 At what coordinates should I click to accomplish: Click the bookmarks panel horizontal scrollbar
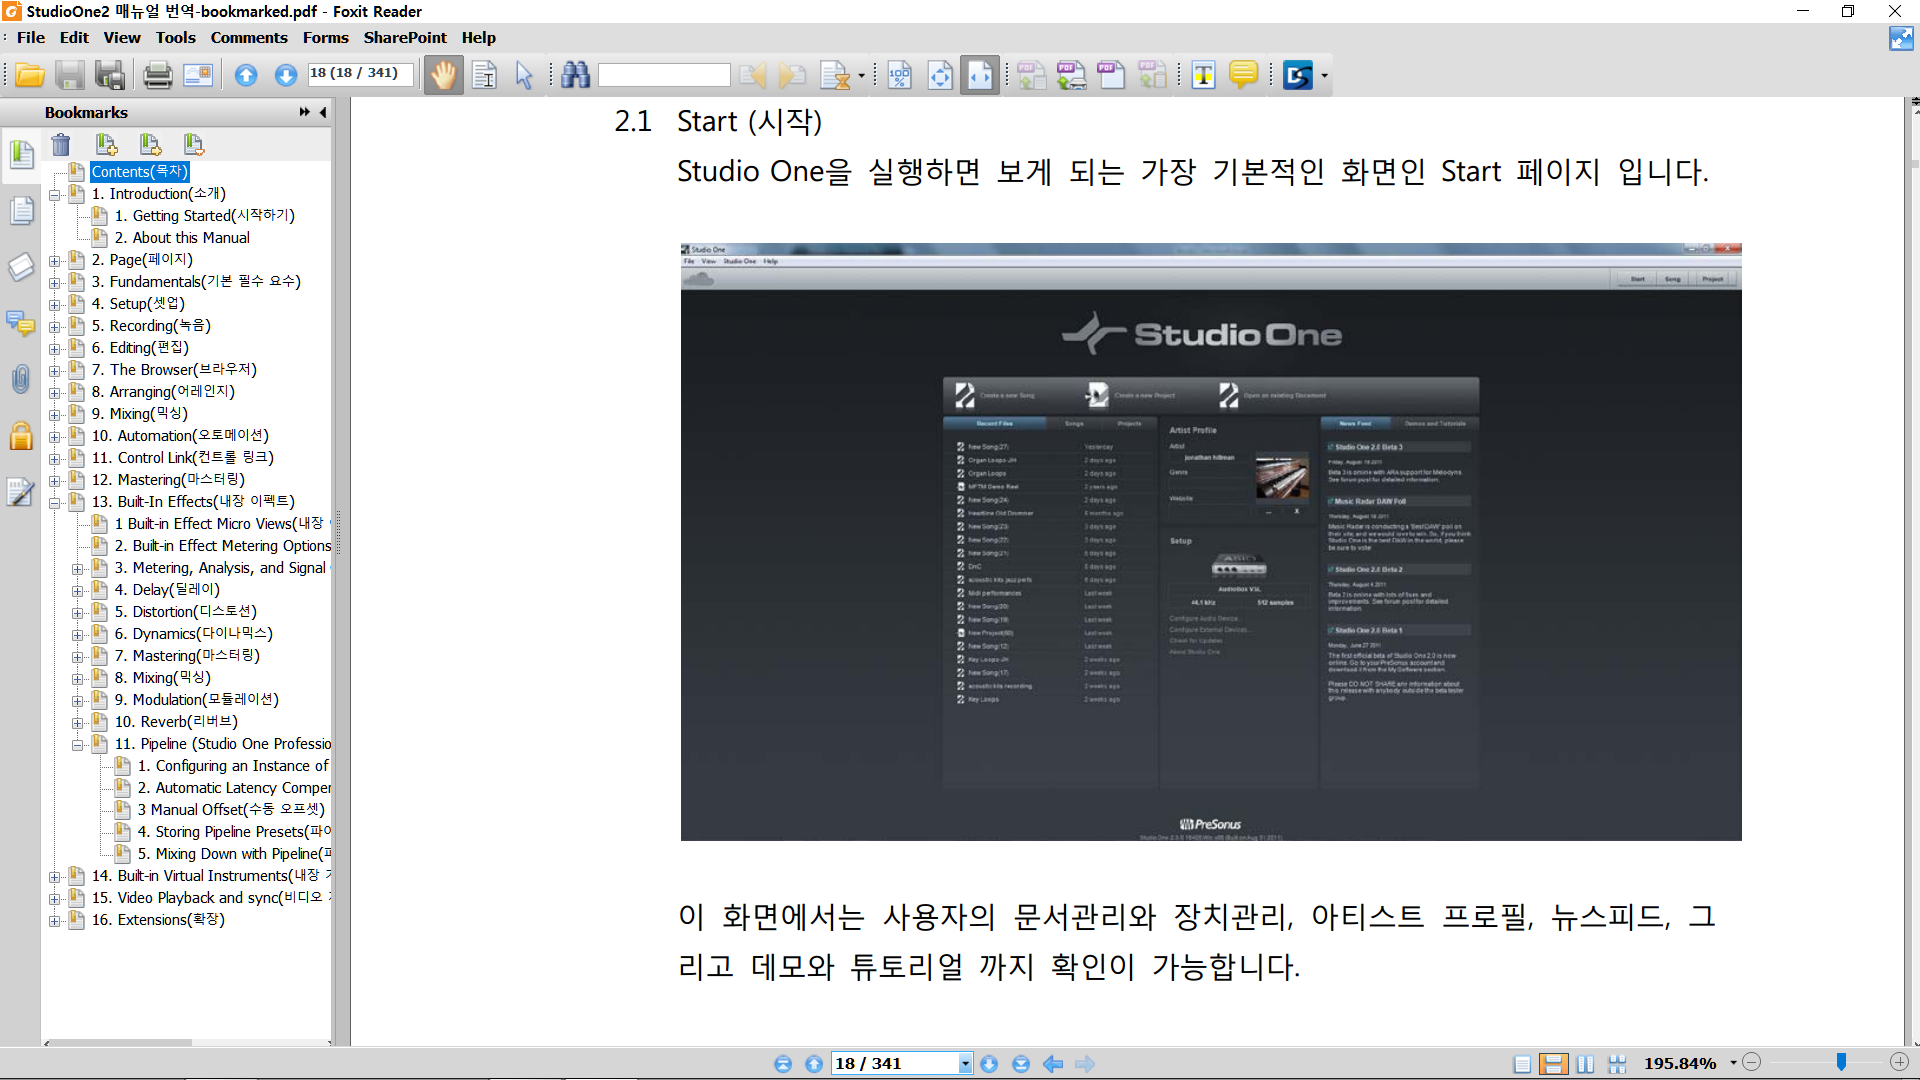click(120, 1043)
